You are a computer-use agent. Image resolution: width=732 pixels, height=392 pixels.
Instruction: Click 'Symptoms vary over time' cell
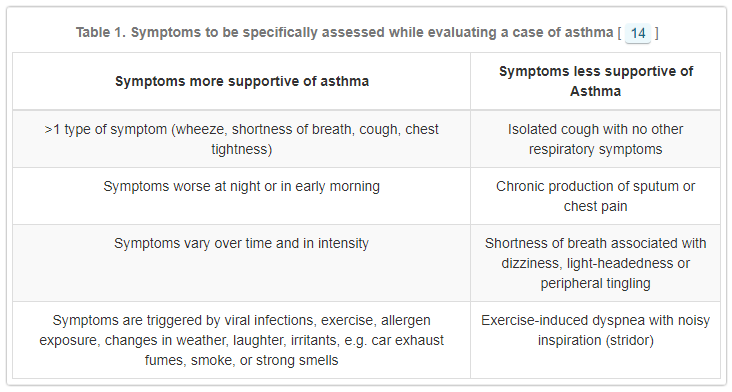click(x=242, y=263)
